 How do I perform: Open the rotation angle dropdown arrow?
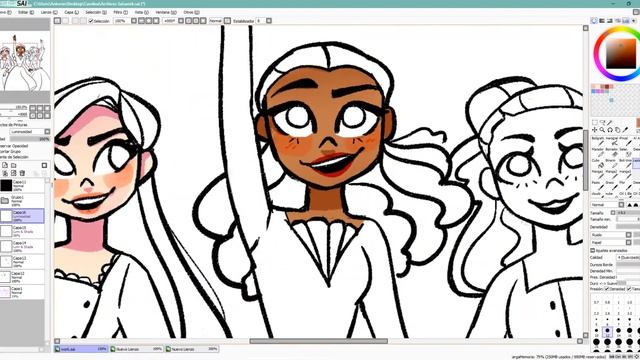[x=181, y=21]
